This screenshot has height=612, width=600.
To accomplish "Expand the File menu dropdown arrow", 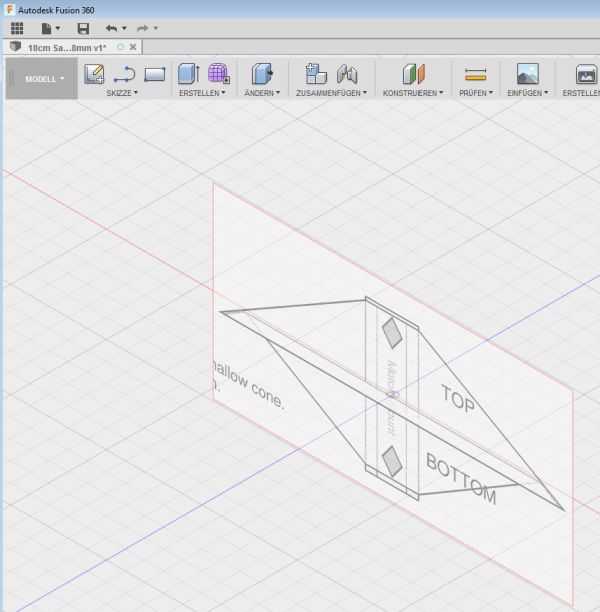I will click(x=58, y=28).
